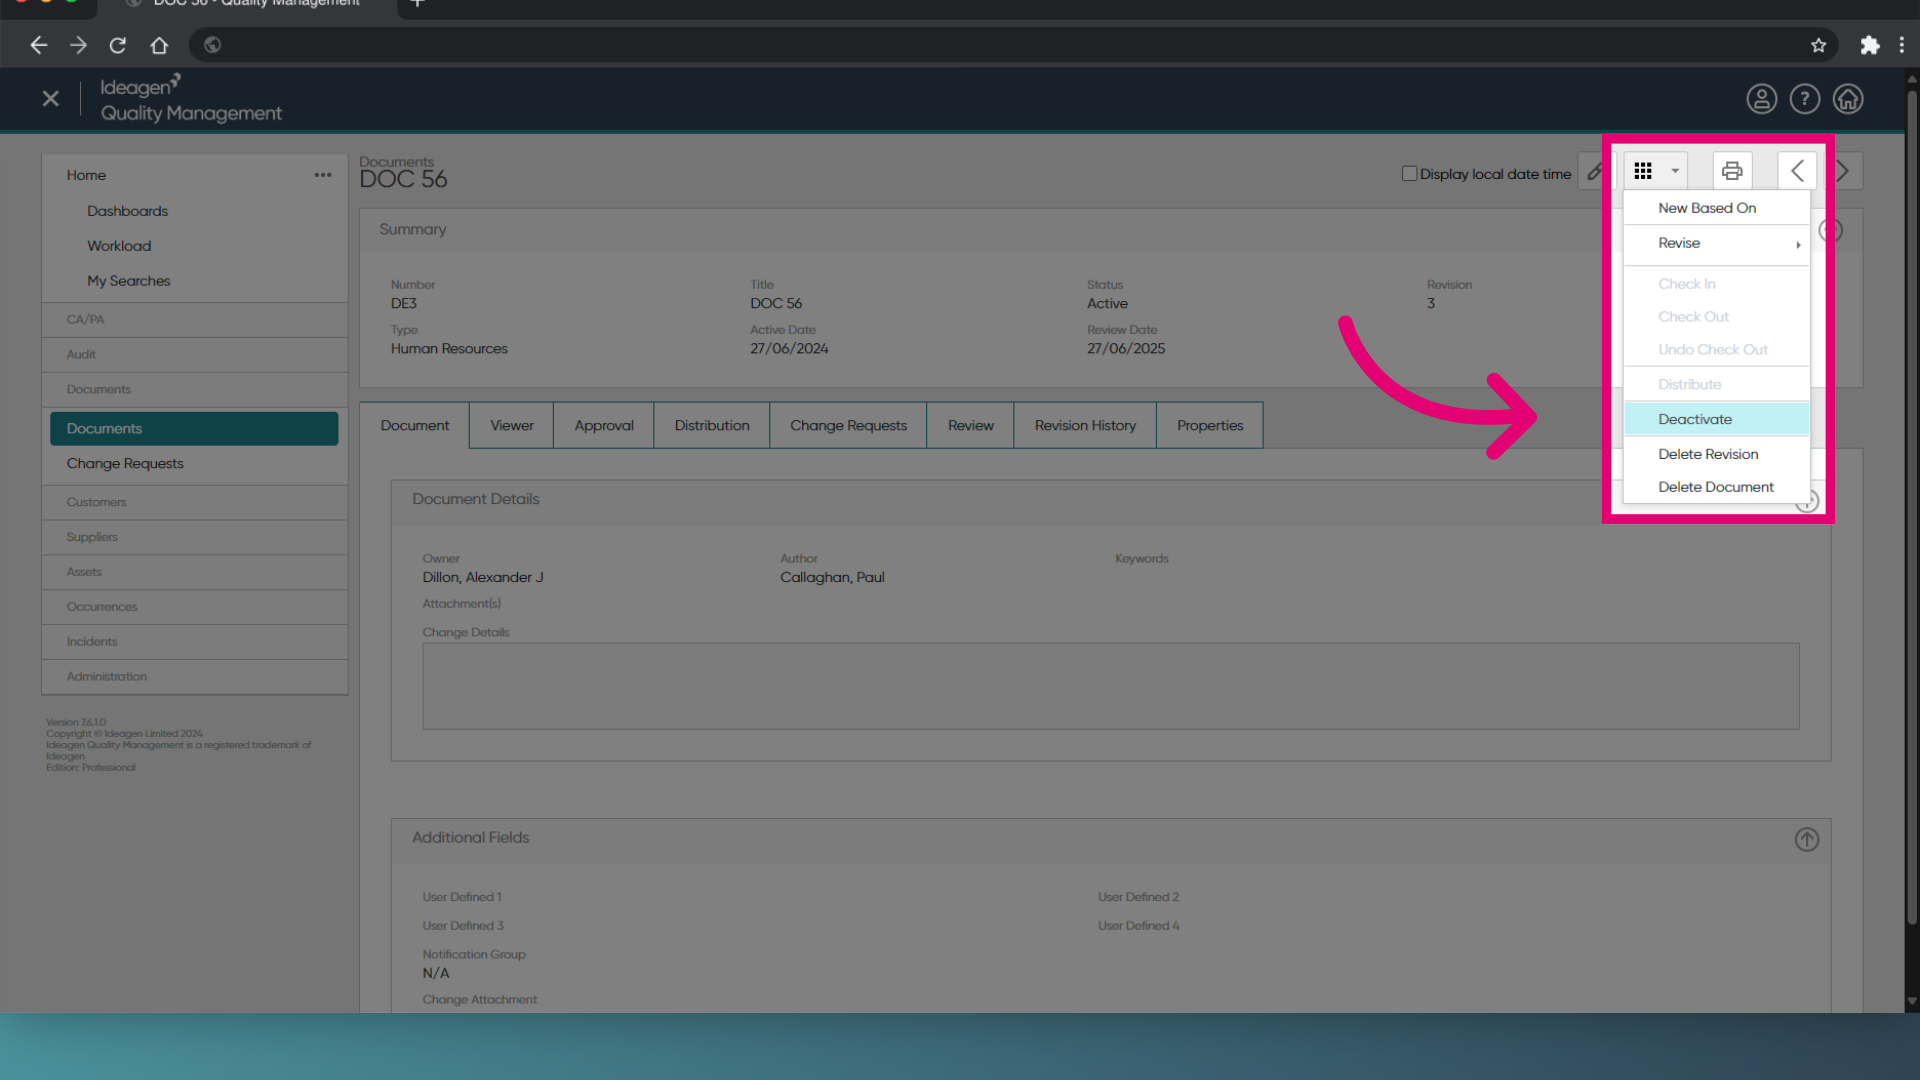Expand the Occurrences sidebar section
The width and height of the screenshot is (1920, 1080).
pos(194,608)
